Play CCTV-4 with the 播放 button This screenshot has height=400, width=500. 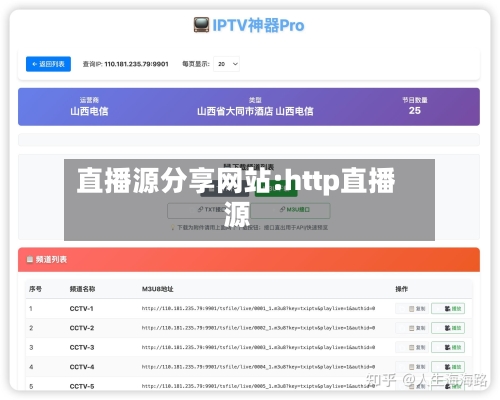[x=448, y=367]
